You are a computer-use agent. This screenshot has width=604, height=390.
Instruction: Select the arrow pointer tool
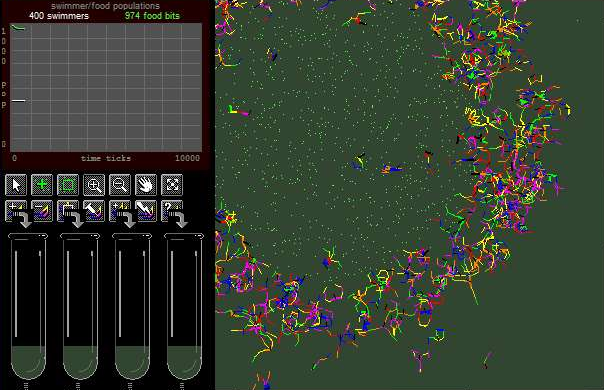(x=16, y=185)
